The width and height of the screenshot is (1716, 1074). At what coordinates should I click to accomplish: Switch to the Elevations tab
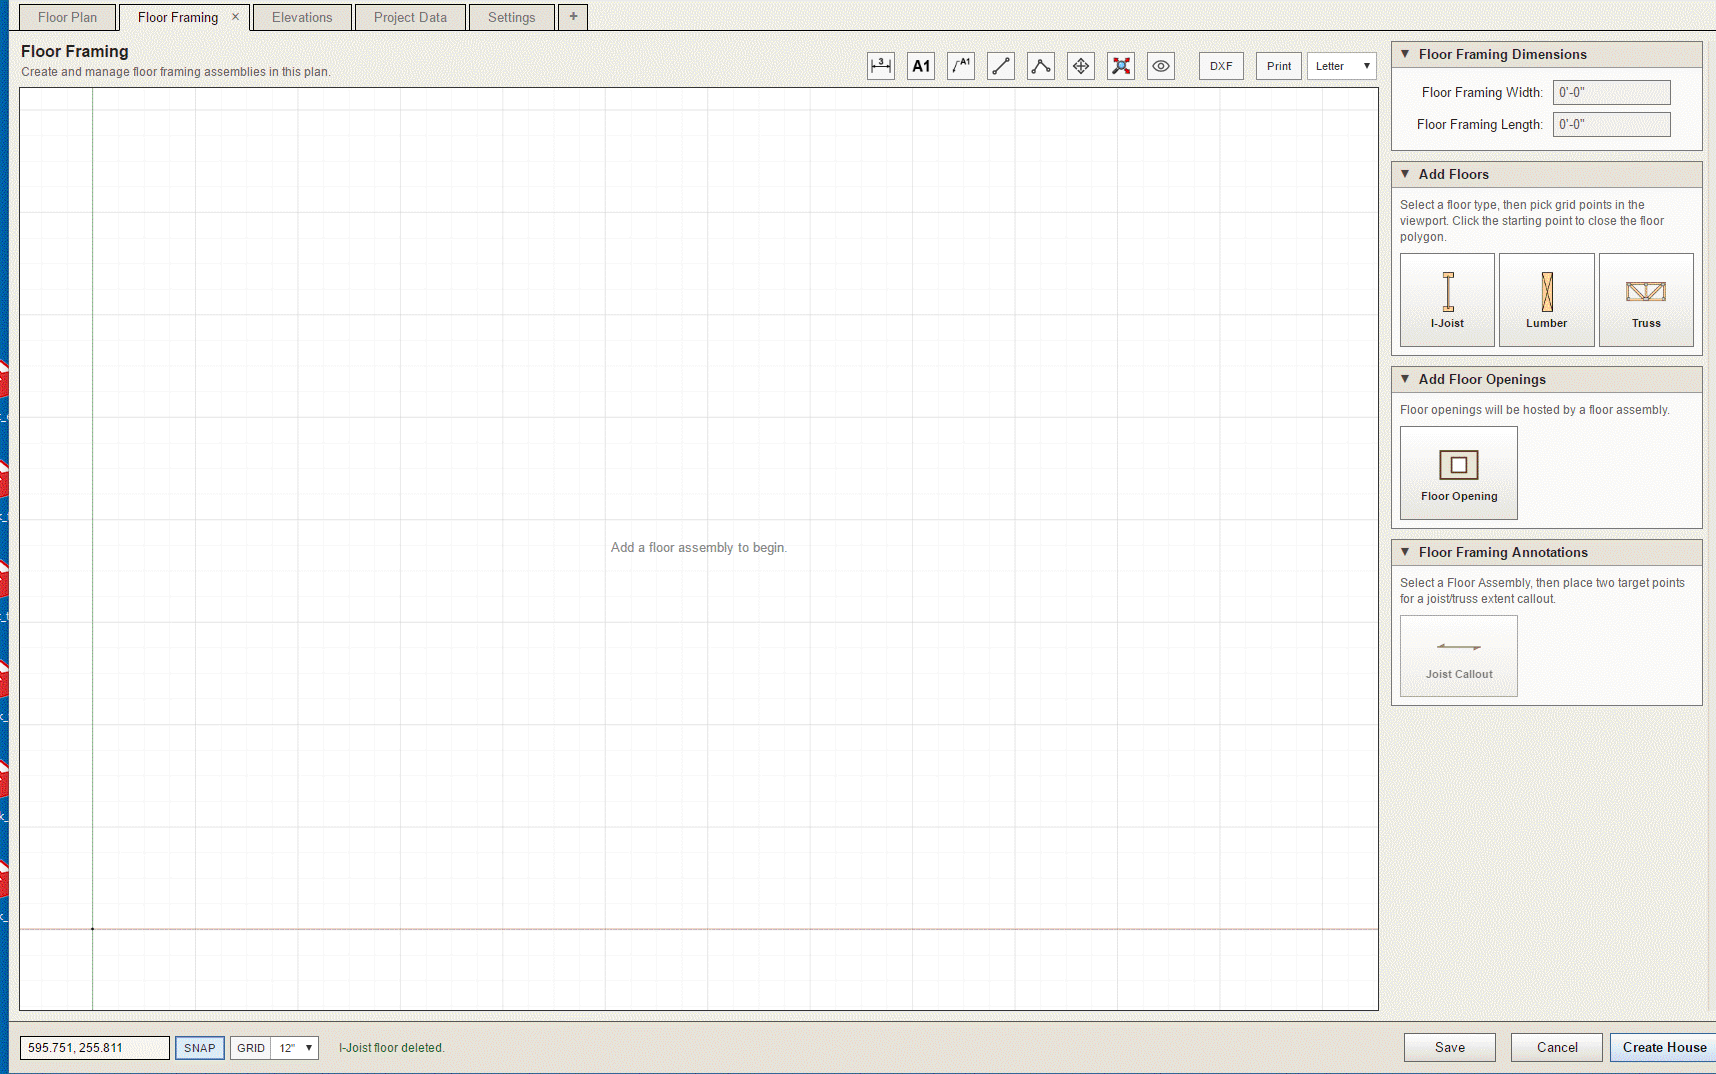302,17
